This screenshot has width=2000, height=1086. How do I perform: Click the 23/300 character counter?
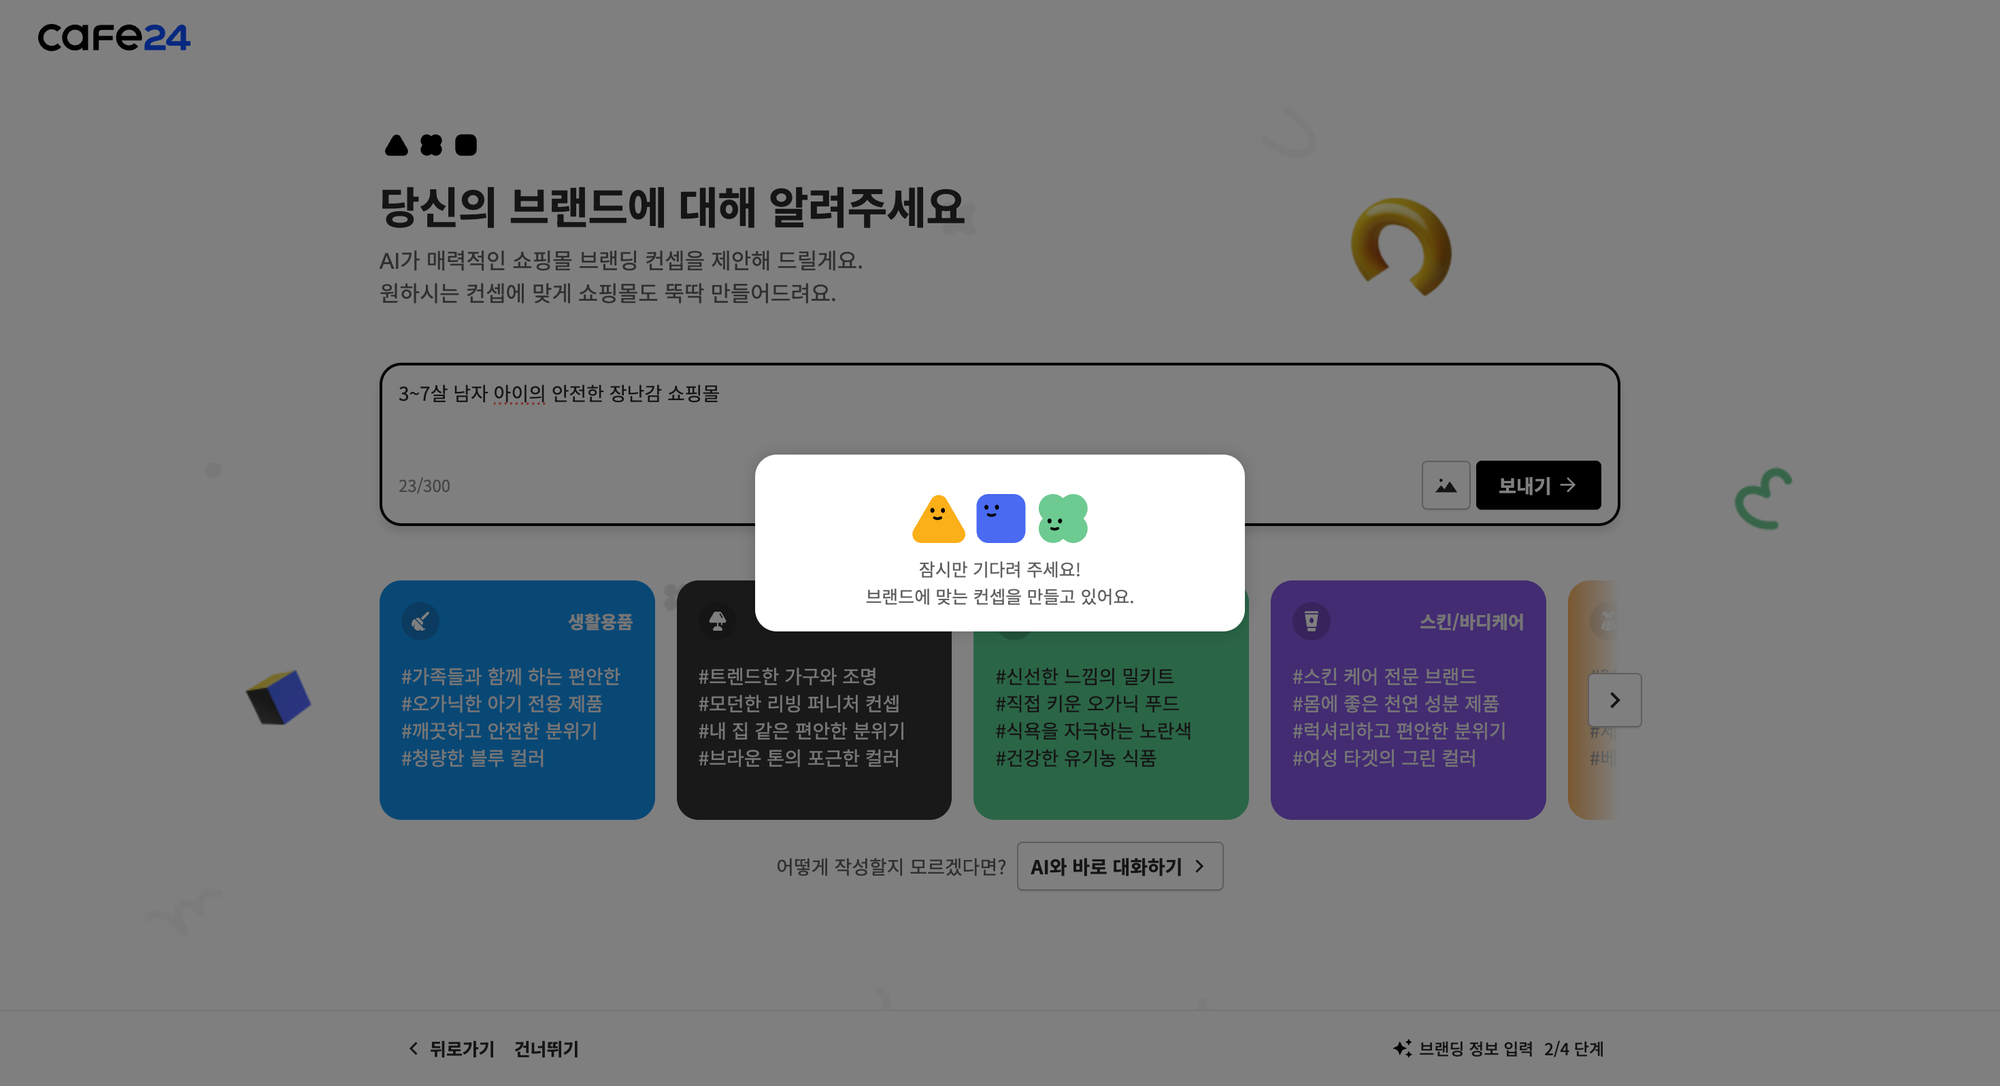coord(424,486)
